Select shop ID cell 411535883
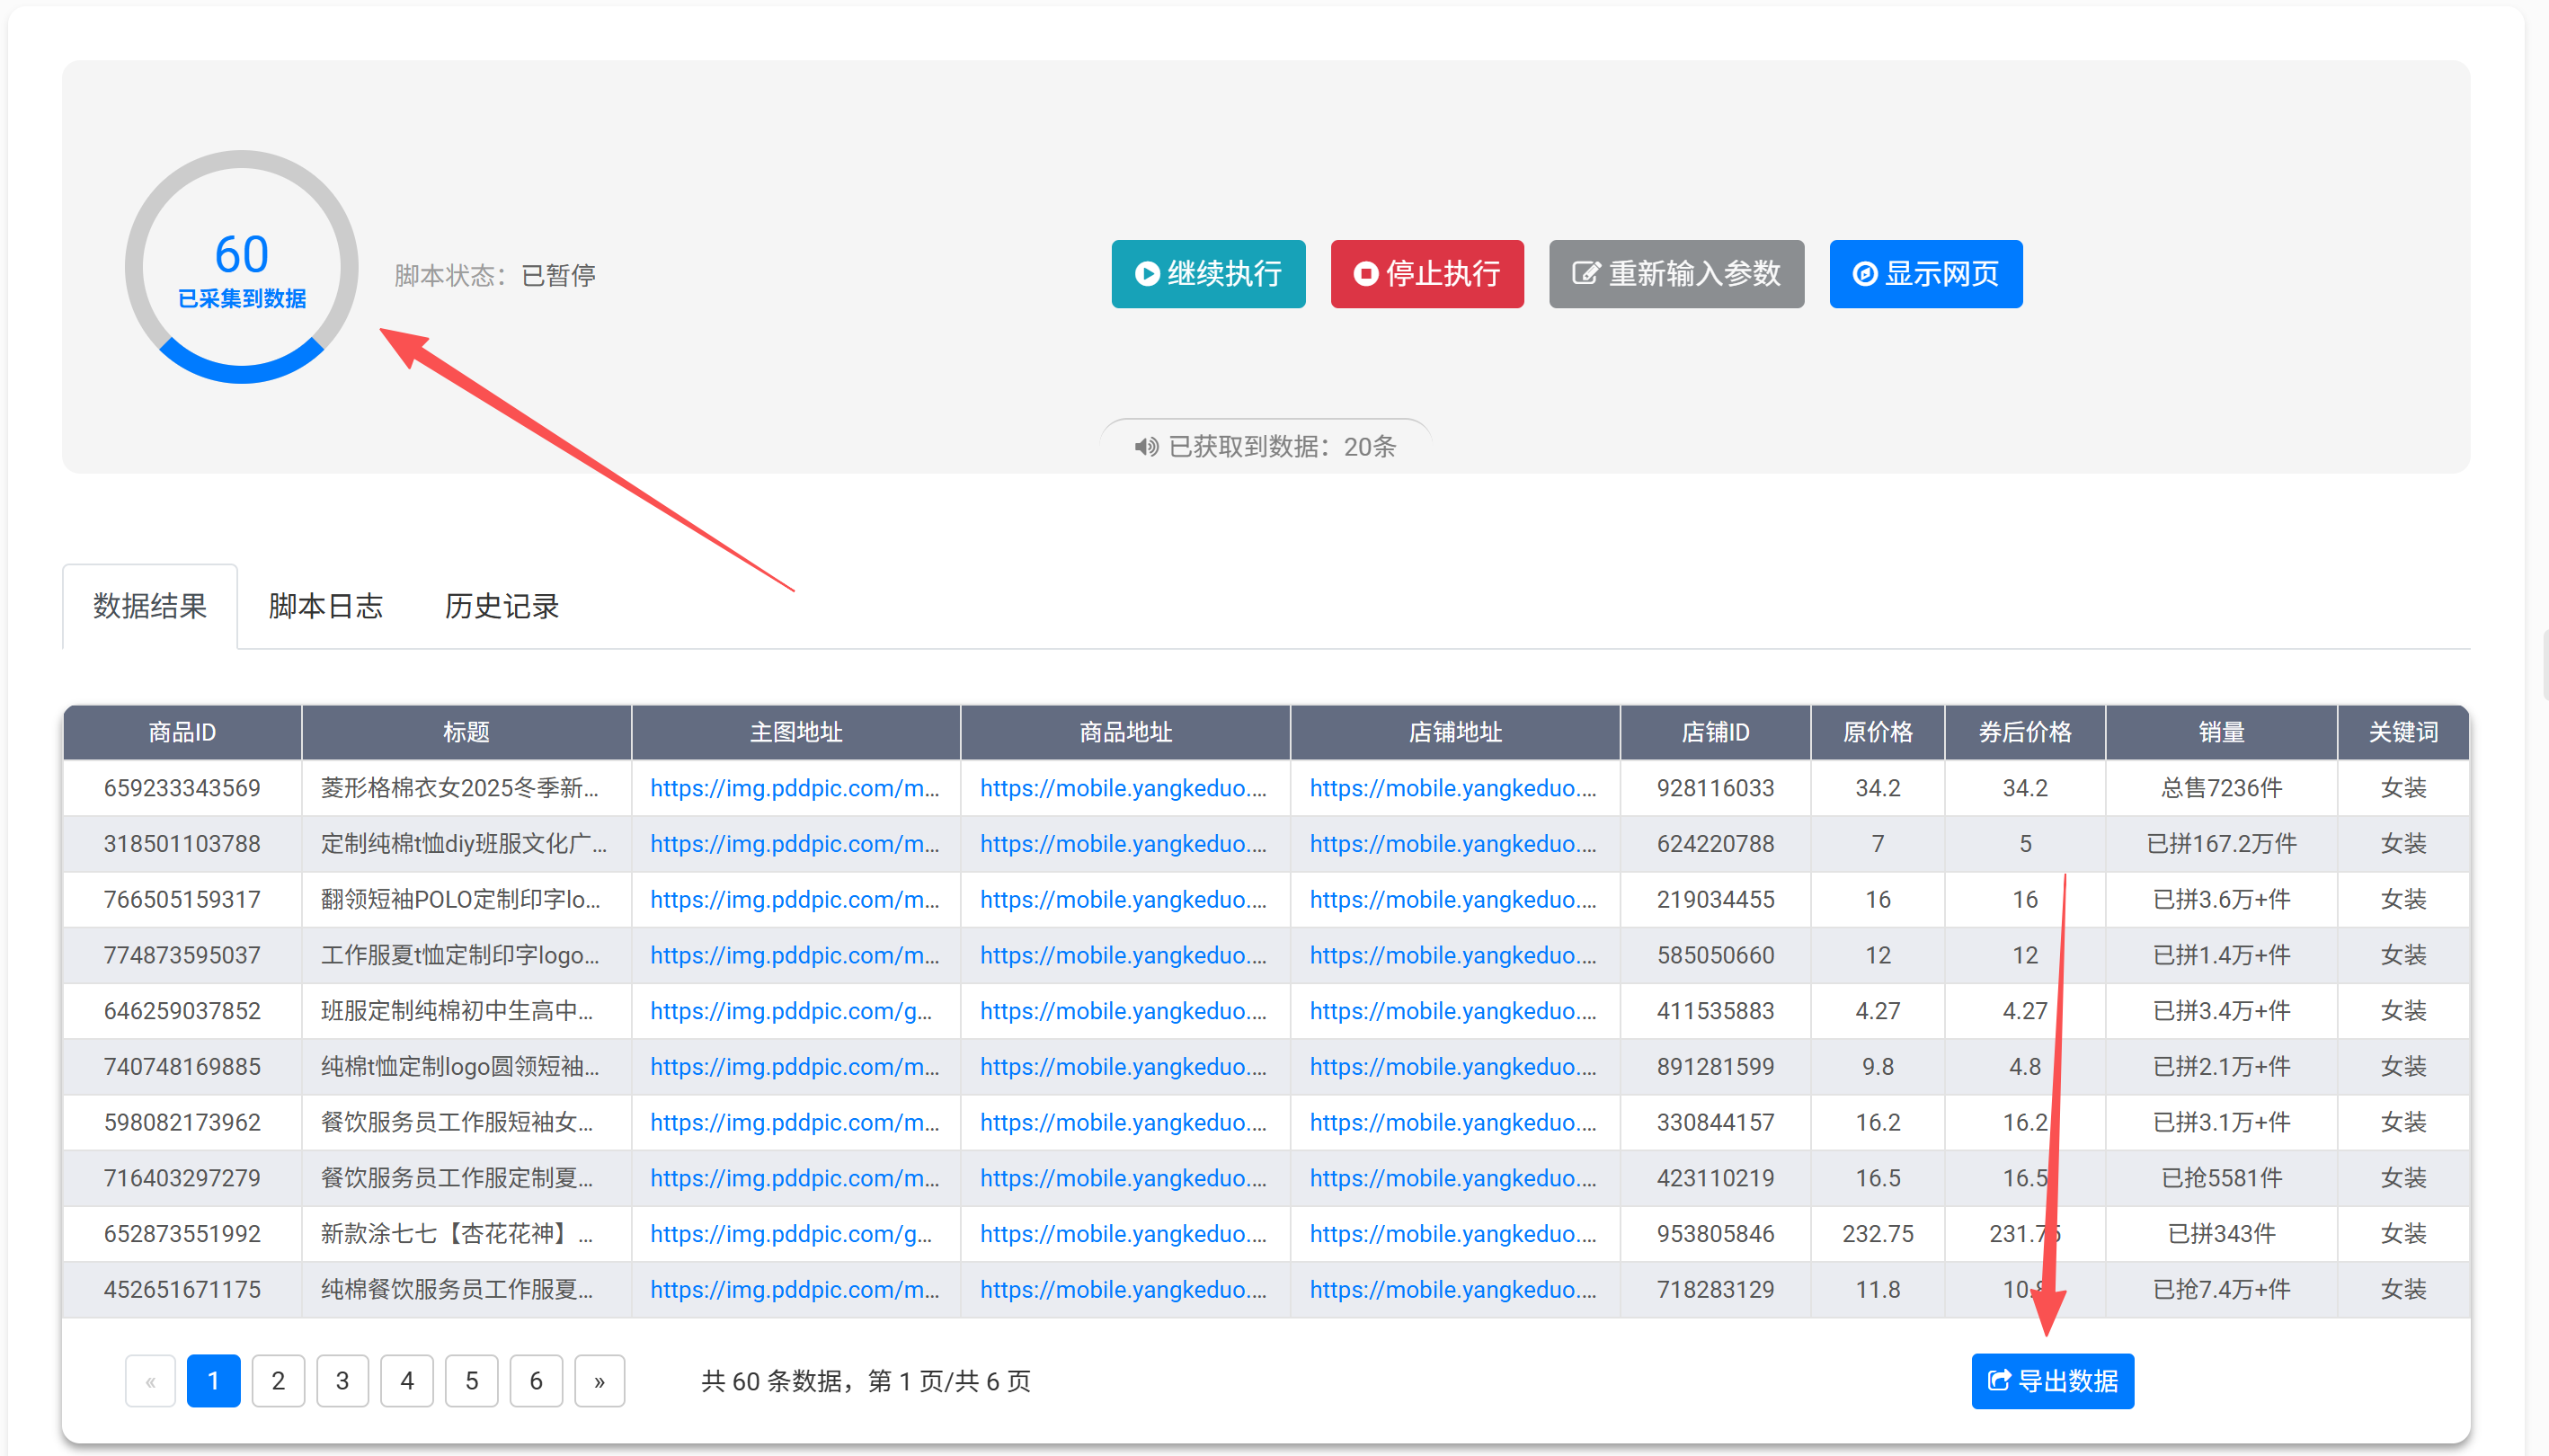The image size is (2549, 1456). [x=1715, y=1012]
